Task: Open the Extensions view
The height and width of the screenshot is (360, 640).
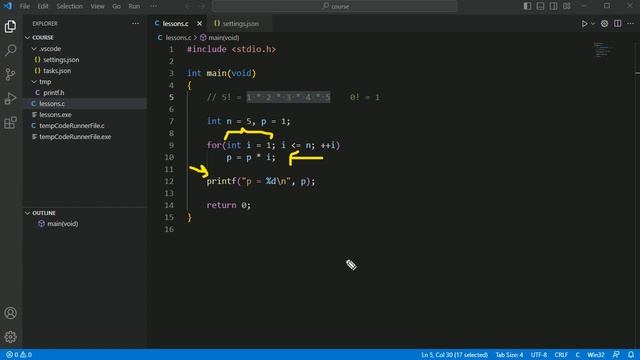Action: click(11, 122)
